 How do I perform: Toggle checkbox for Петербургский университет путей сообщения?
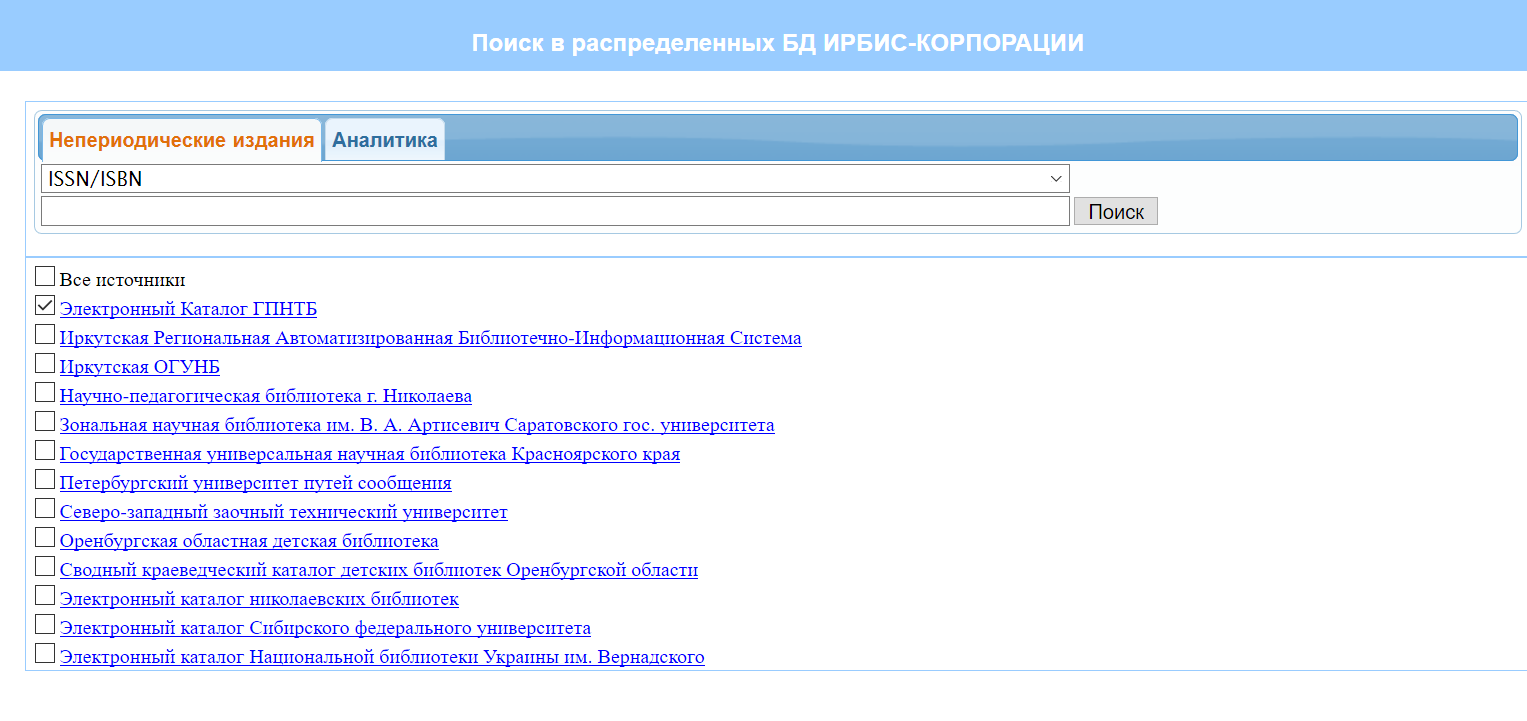pos(45,479)
